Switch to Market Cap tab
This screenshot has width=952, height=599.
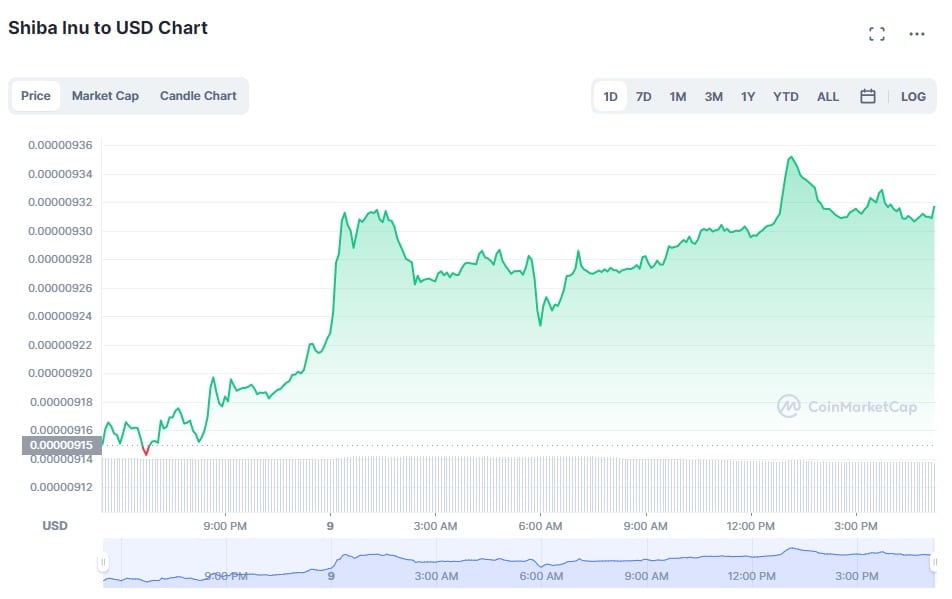pyautogui.click(x=105, y=96)
